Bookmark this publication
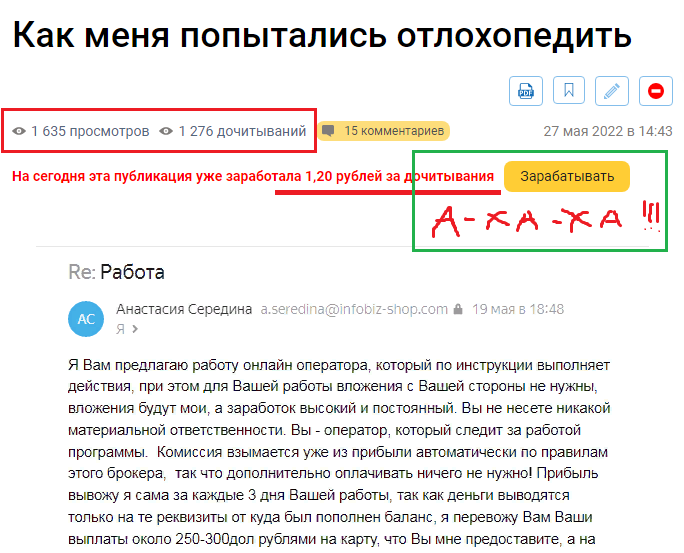This screenshot has height=553, width=684. pyautogui.click(x=569, y=90)
